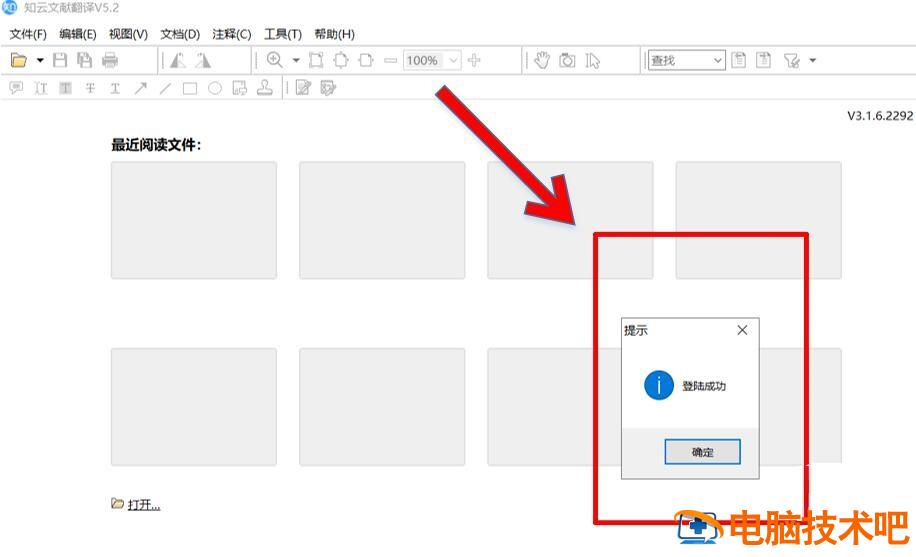Click the actual size page icon

316,60
